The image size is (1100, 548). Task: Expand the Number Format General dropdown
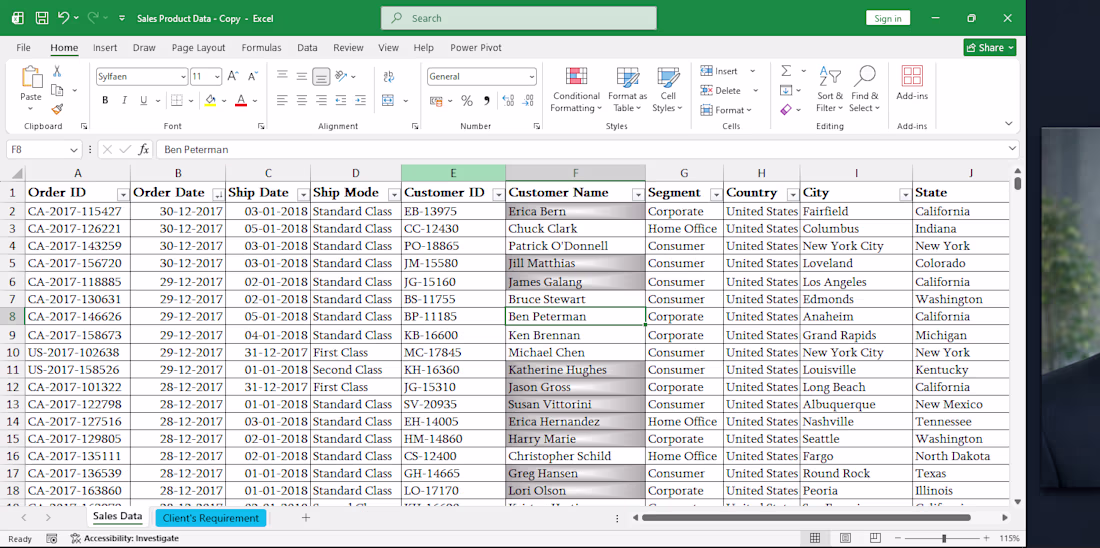point(531,77)
